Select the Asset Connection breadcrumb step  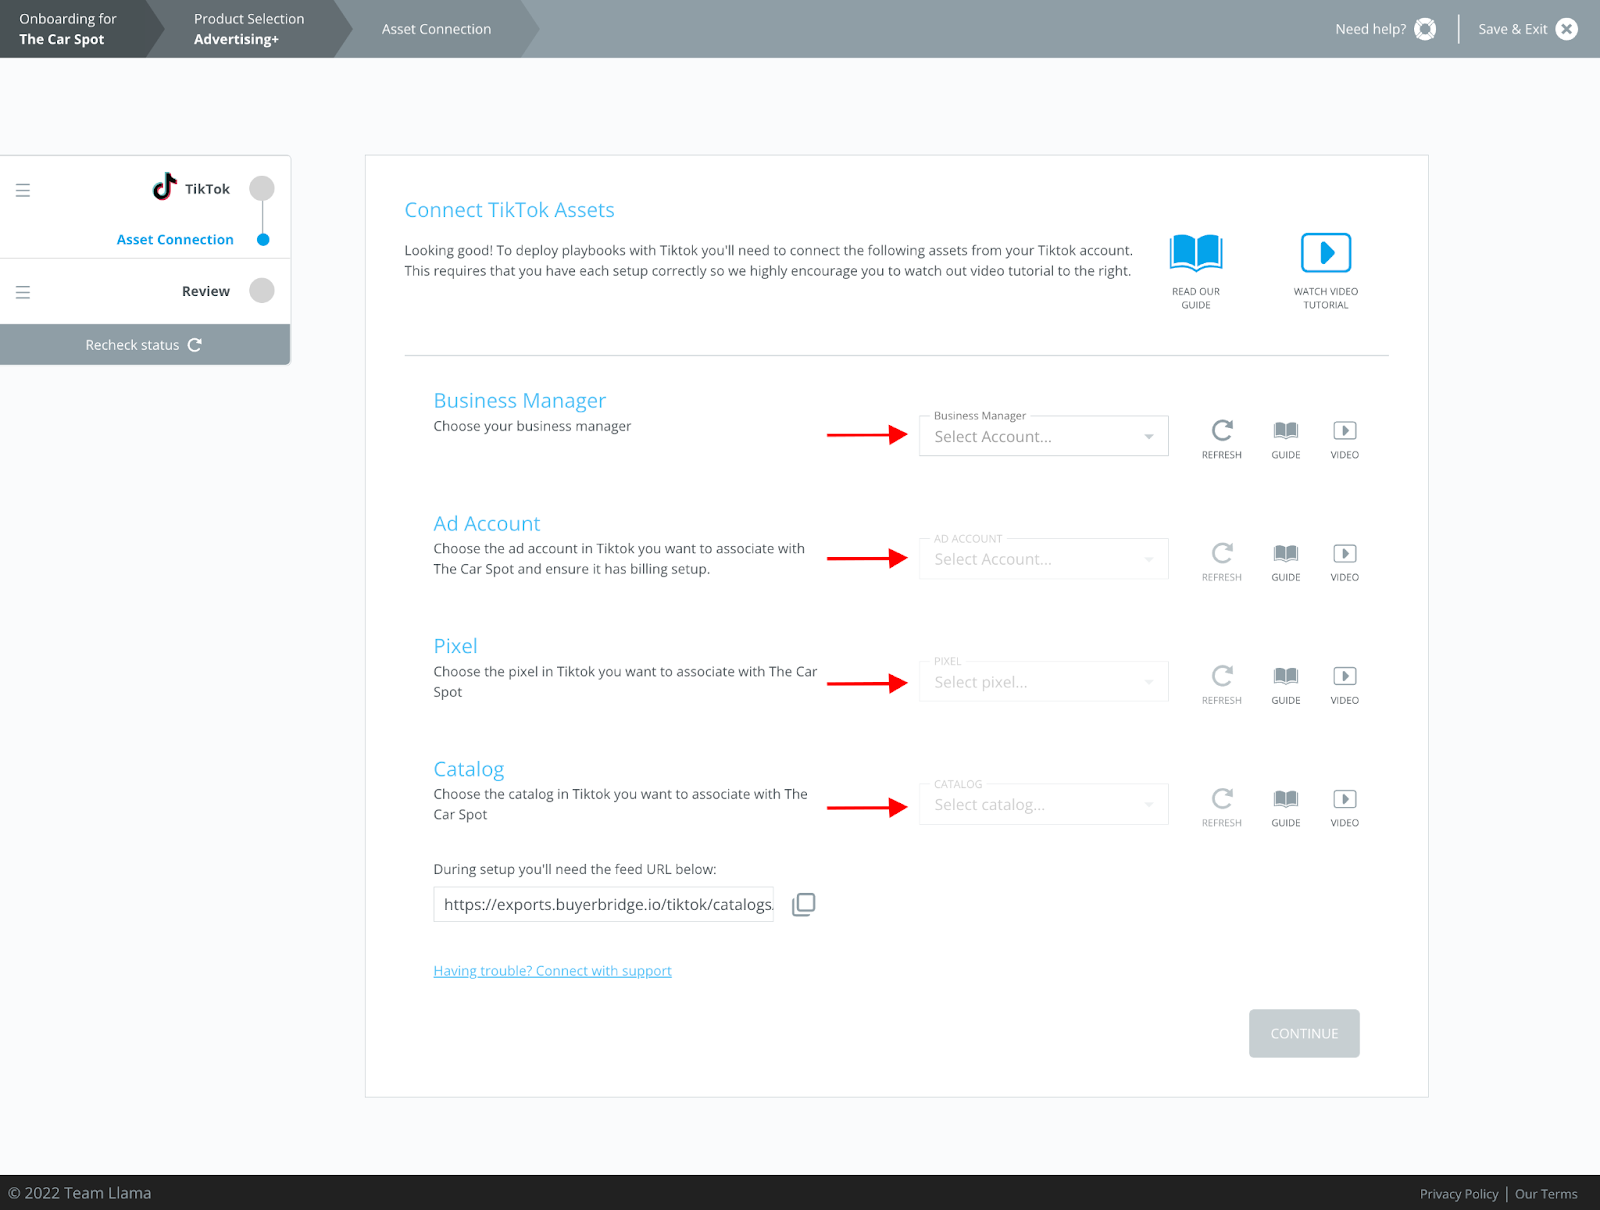[x=436, y=29]
